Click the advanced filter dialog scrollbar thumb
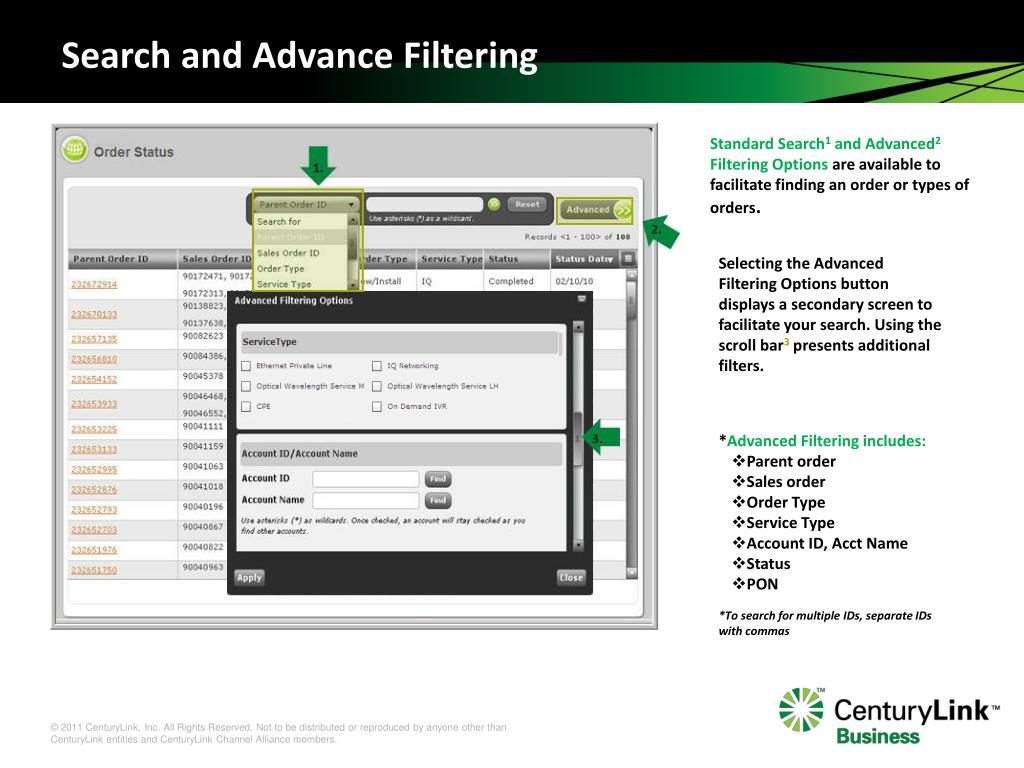The image size is (1024, 768). 578,439
